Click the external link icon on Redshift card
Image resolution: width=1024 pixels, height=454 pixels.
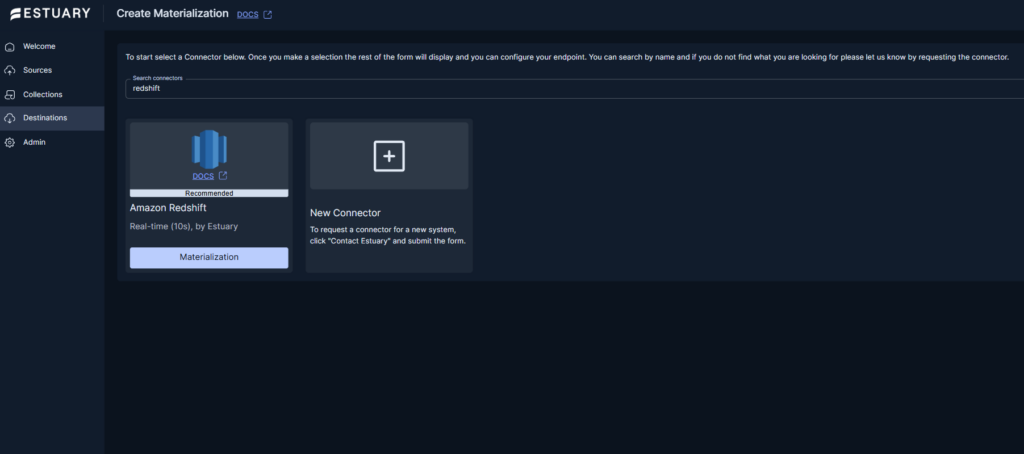coord(223,176)
